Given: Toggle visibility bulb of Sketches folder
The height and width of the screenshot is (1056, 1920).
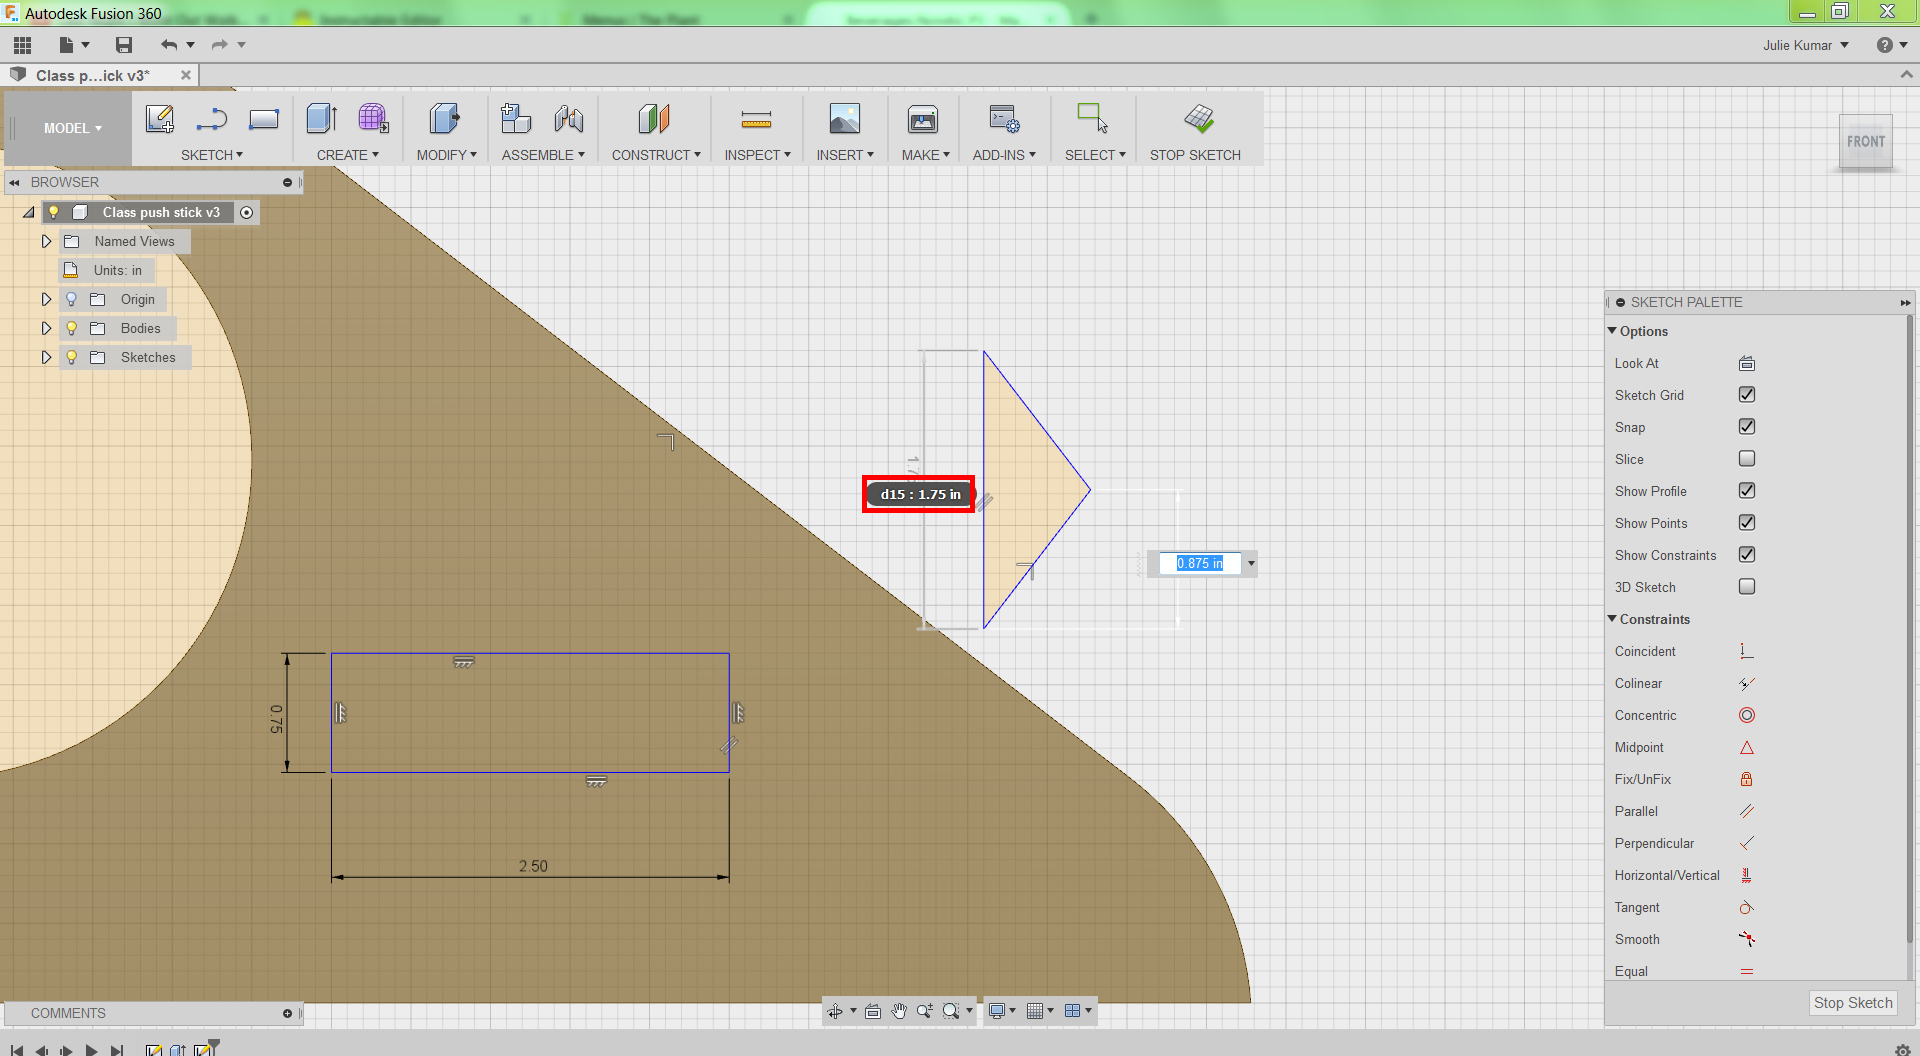Looking at the screenshot, I should click(x=72, y=357).
